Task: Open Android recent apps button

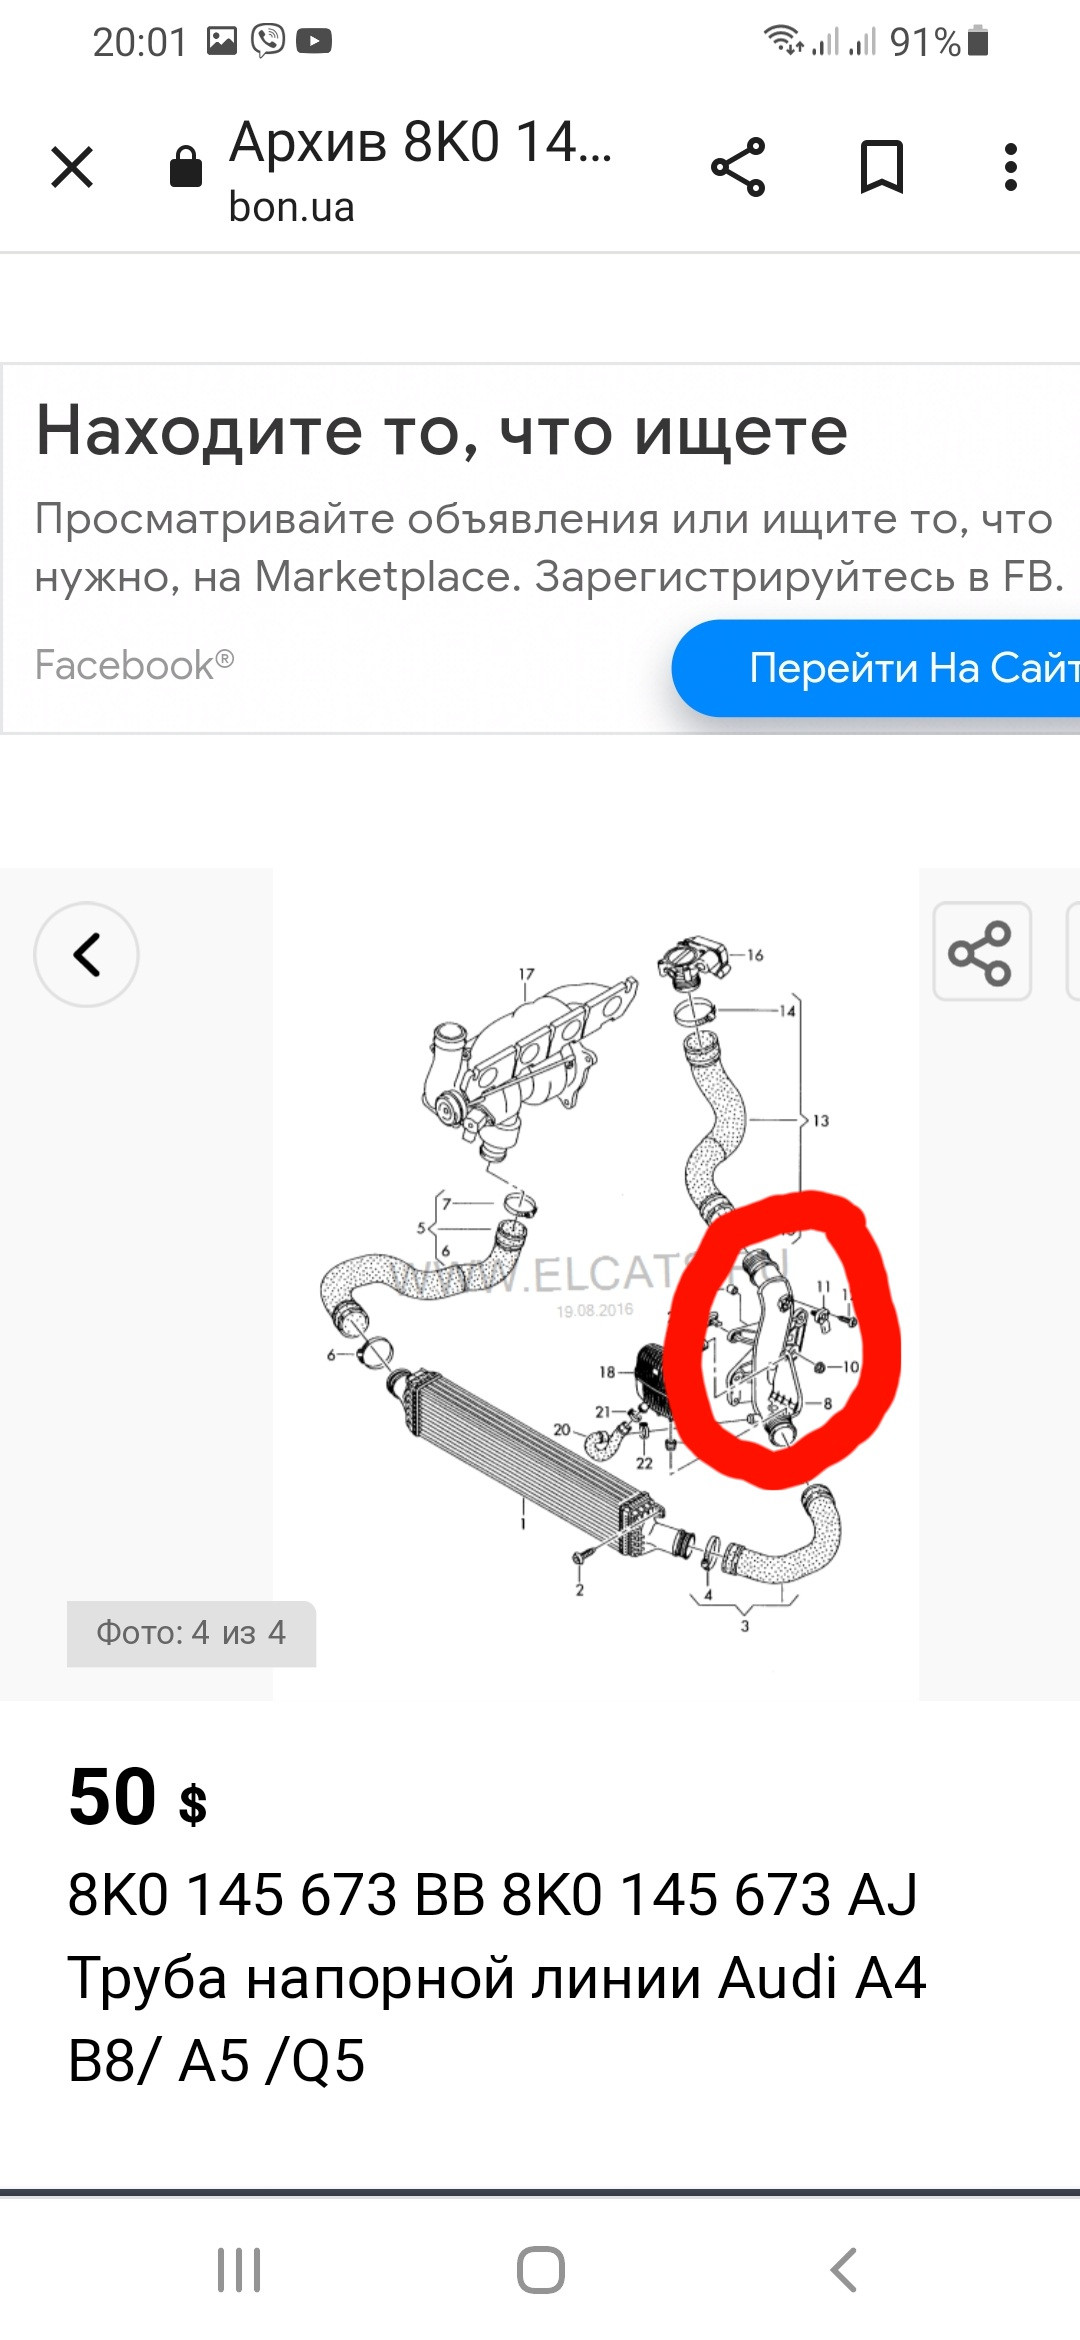Action: pos(239,2269)
